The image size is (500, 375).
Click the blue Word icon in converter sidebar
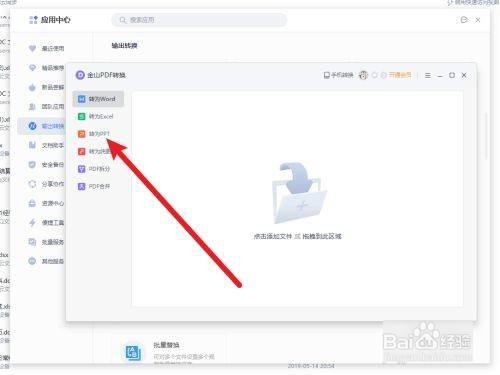click(81, 99)
